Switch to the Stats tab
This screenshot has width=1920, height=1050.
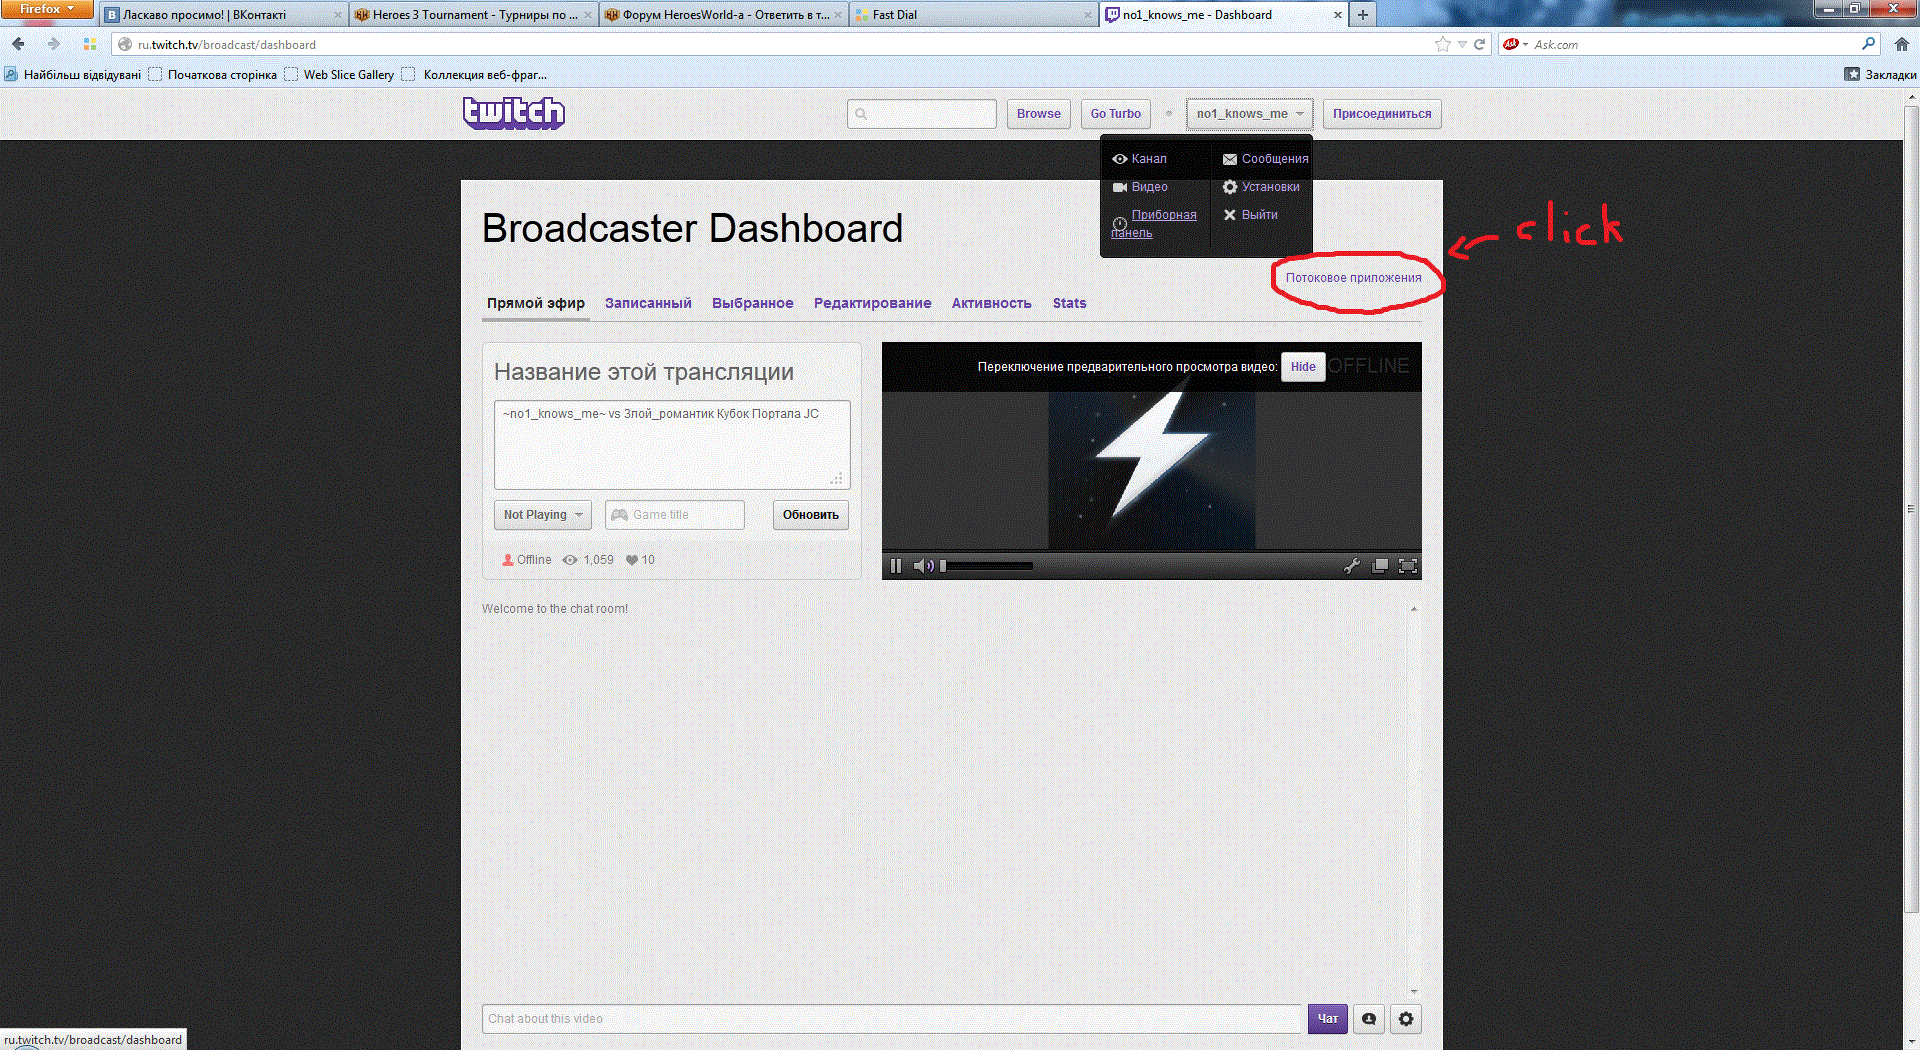click(1069, 303)
